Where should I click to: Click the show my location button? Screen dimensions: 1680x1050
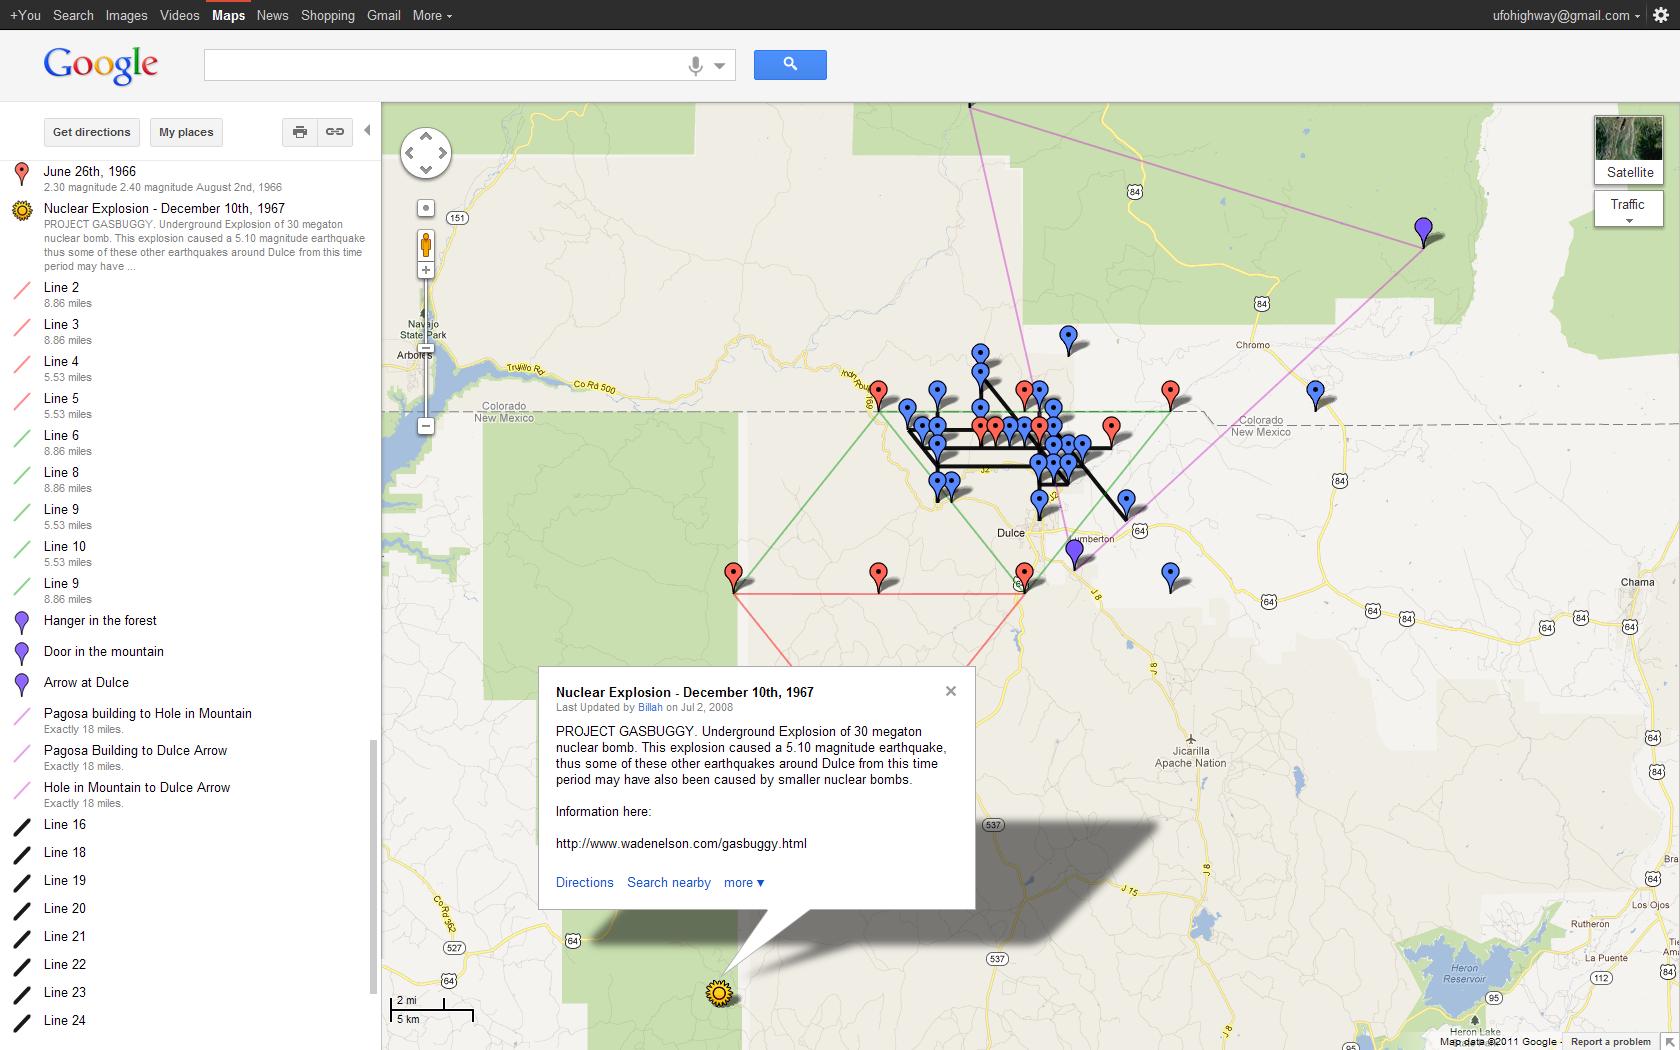[426, 208]
